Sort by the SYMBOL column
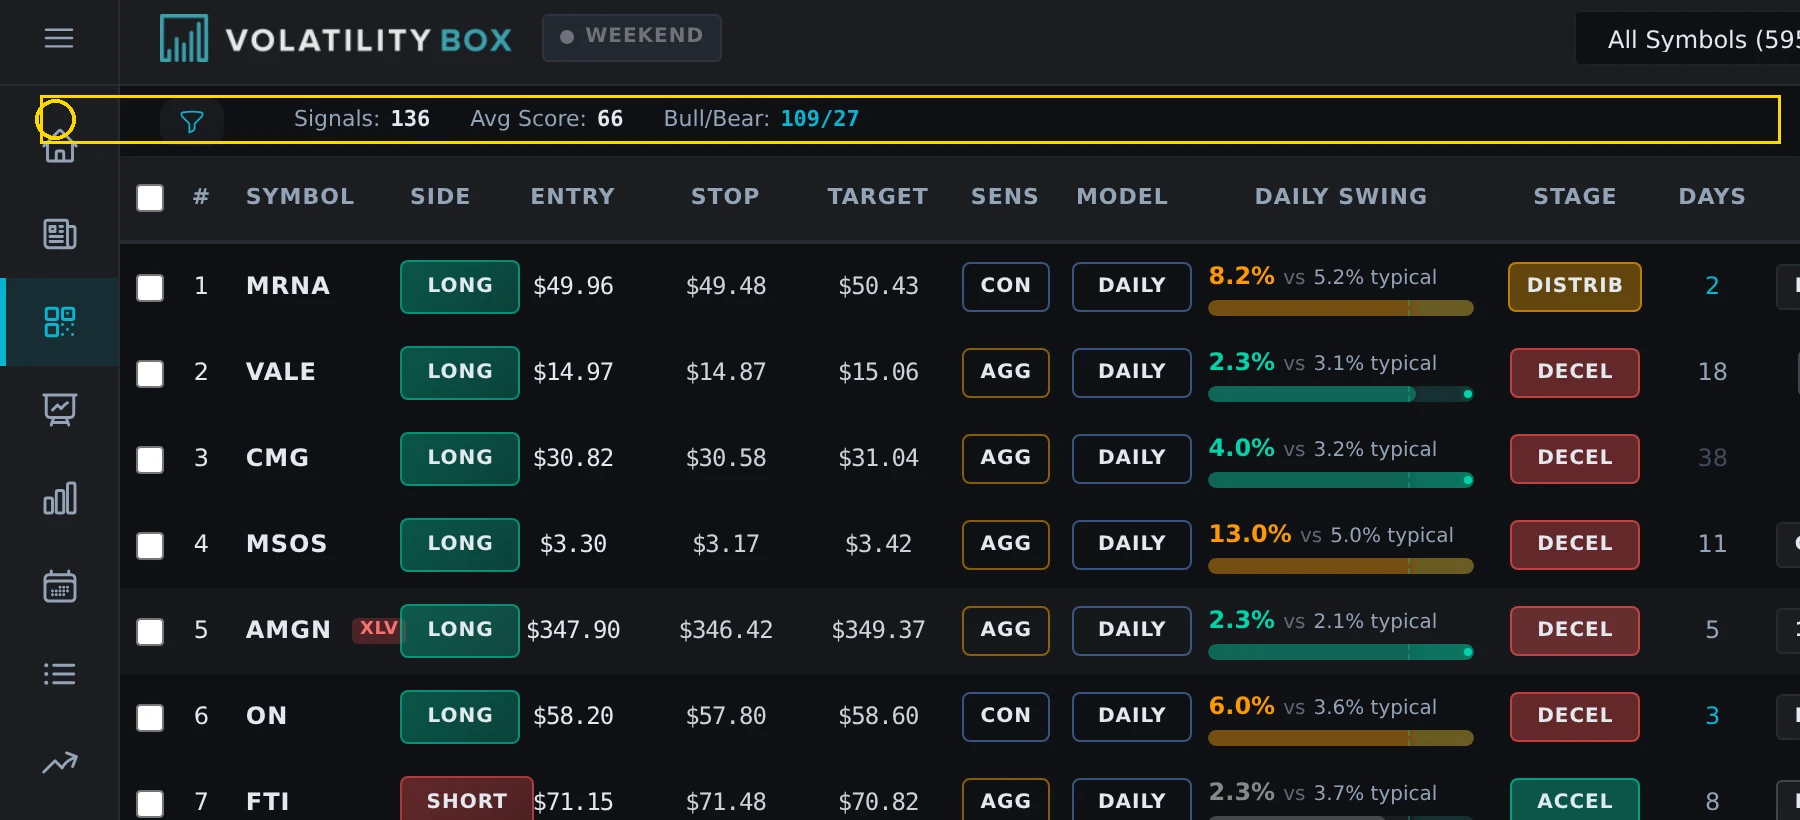1800x820 pixels. click(x=300, y=197)
